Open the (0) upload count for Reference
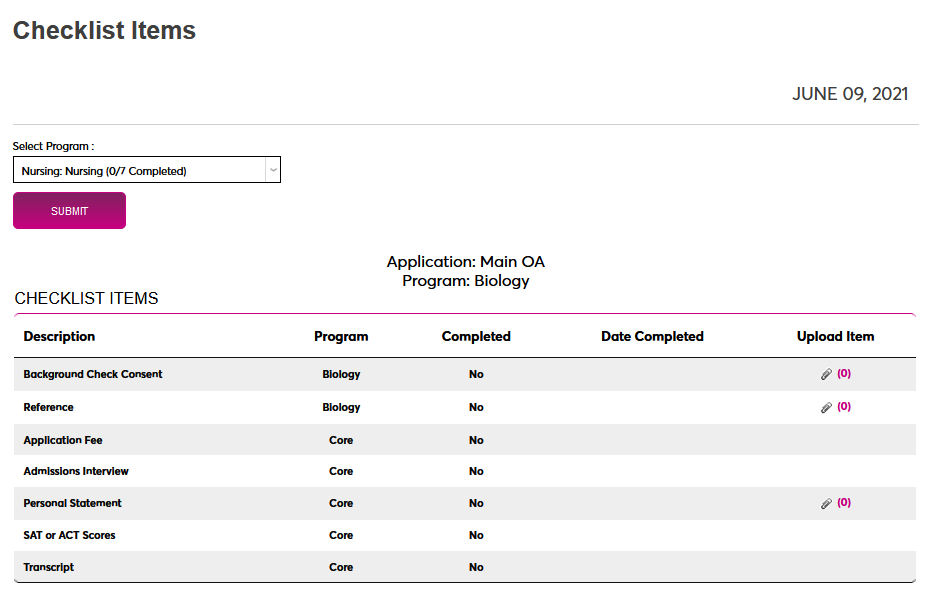This screenshot has width=936, height=605. pos(844,407)
